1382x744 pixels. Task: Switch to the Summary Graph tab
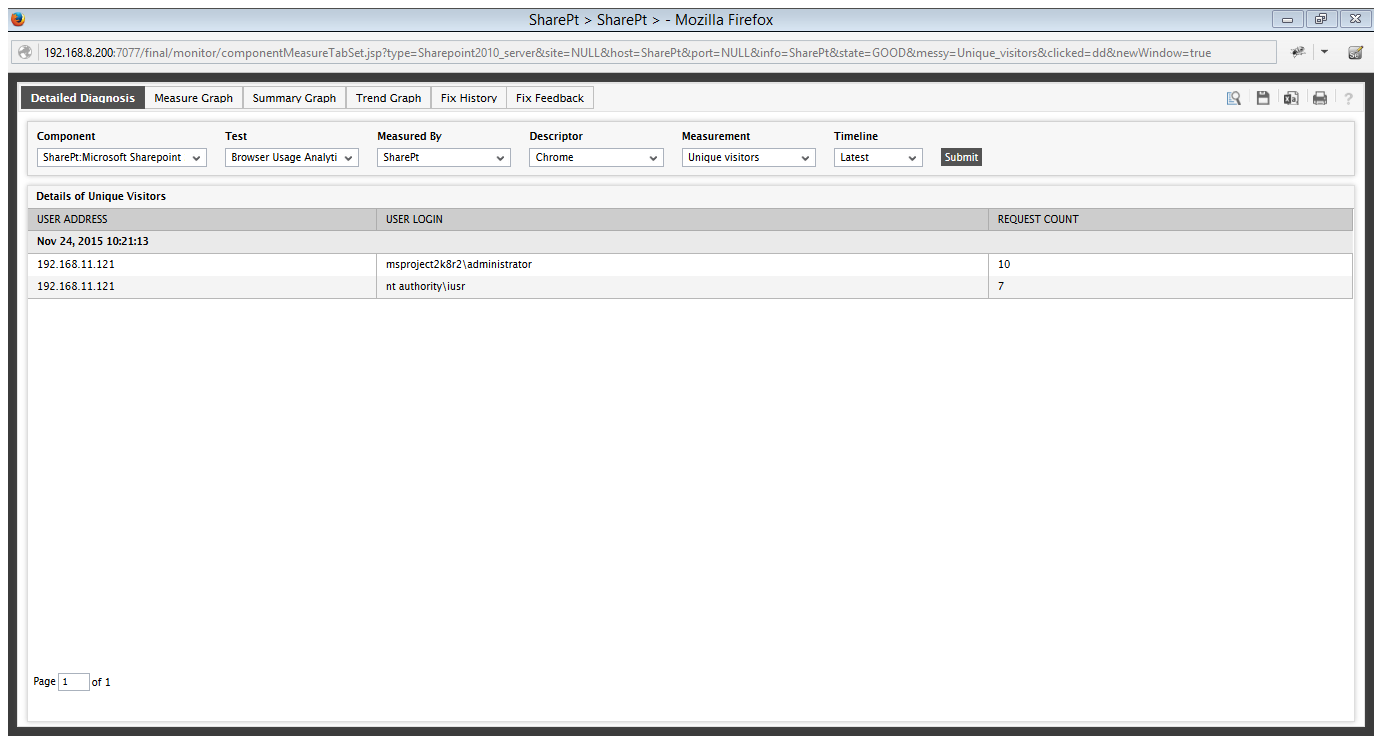point(294,98)
